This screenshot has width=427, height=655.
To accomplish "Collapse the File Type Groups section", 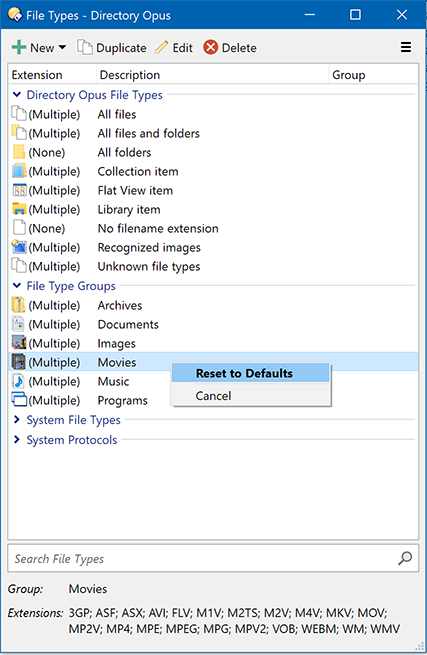I will coord(17,286).
